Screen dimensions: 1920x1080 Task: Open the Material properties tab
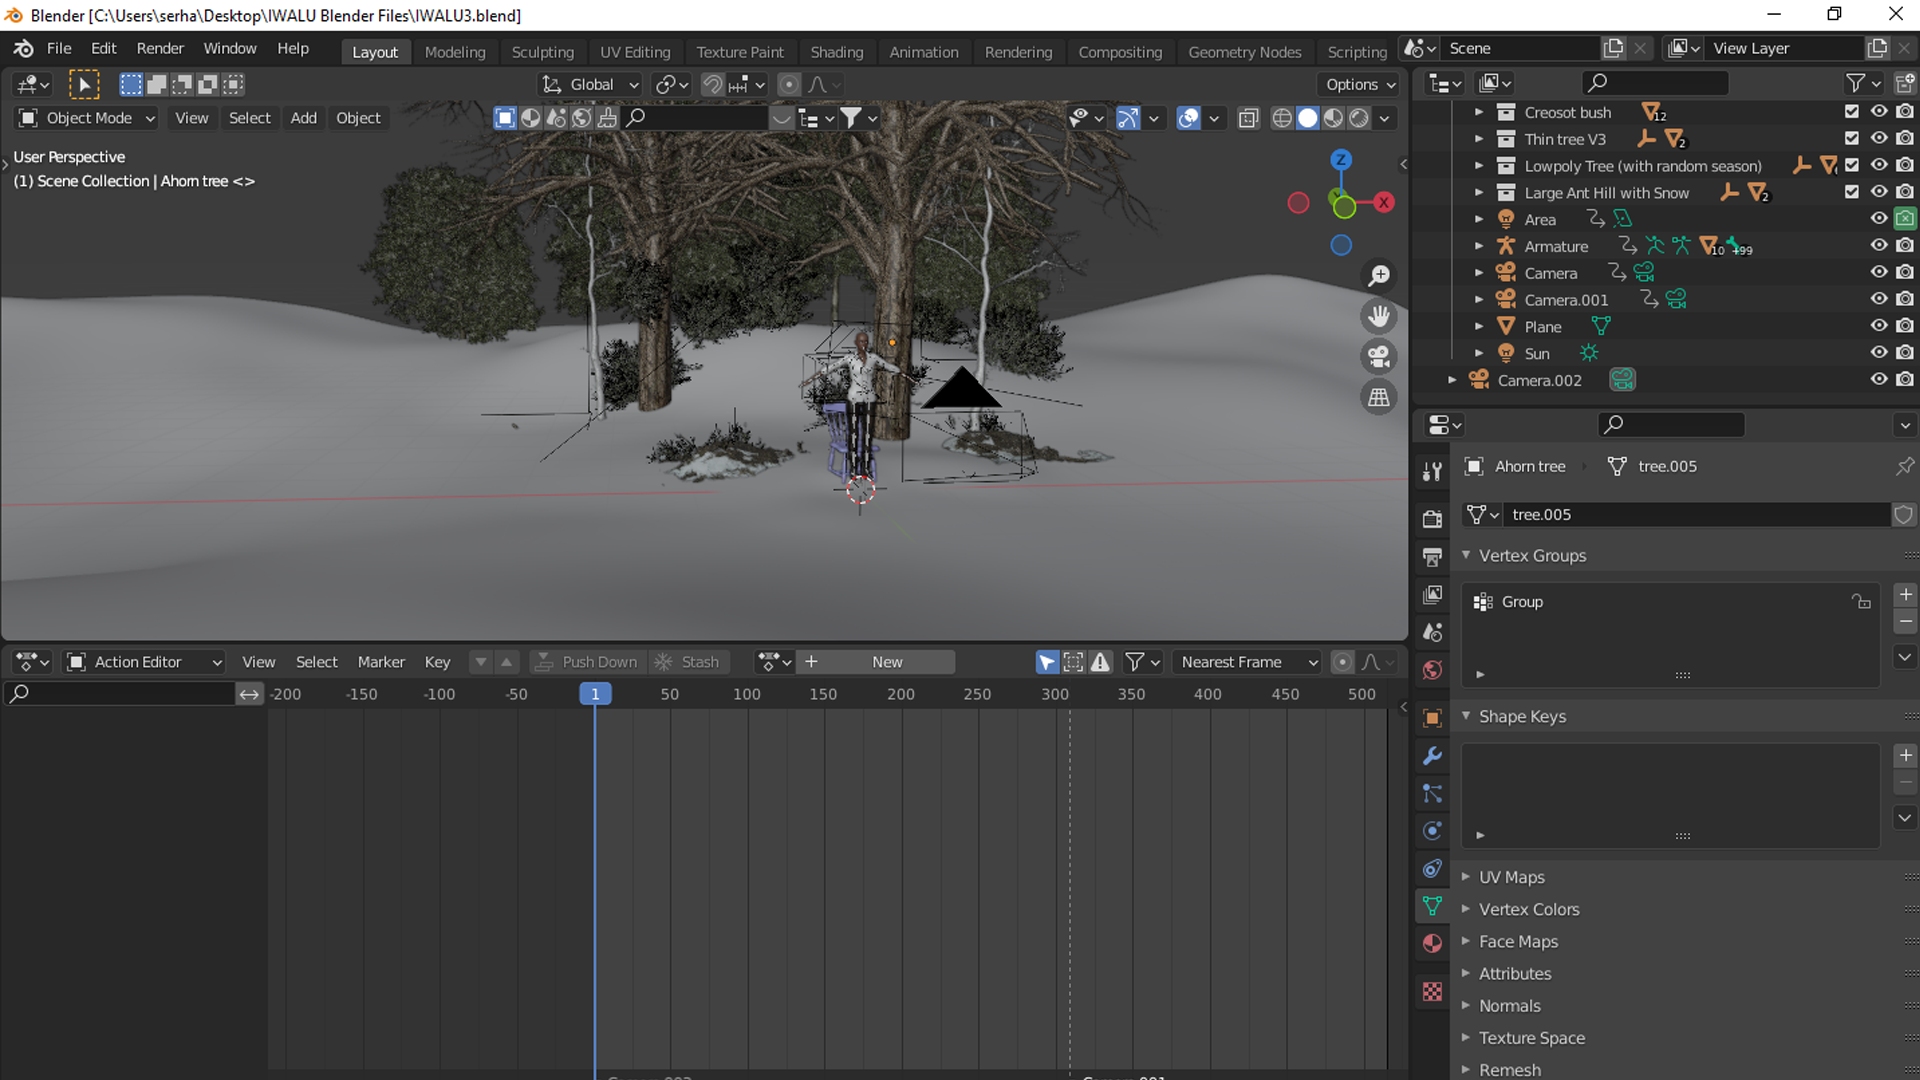tap(1432, 943)
